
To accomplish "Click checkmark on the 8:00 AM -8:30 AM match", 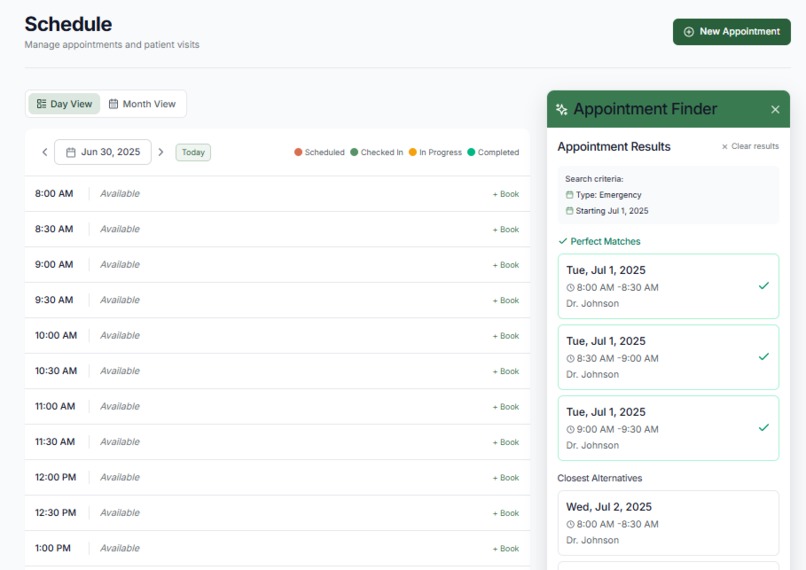I will (764, 286).
